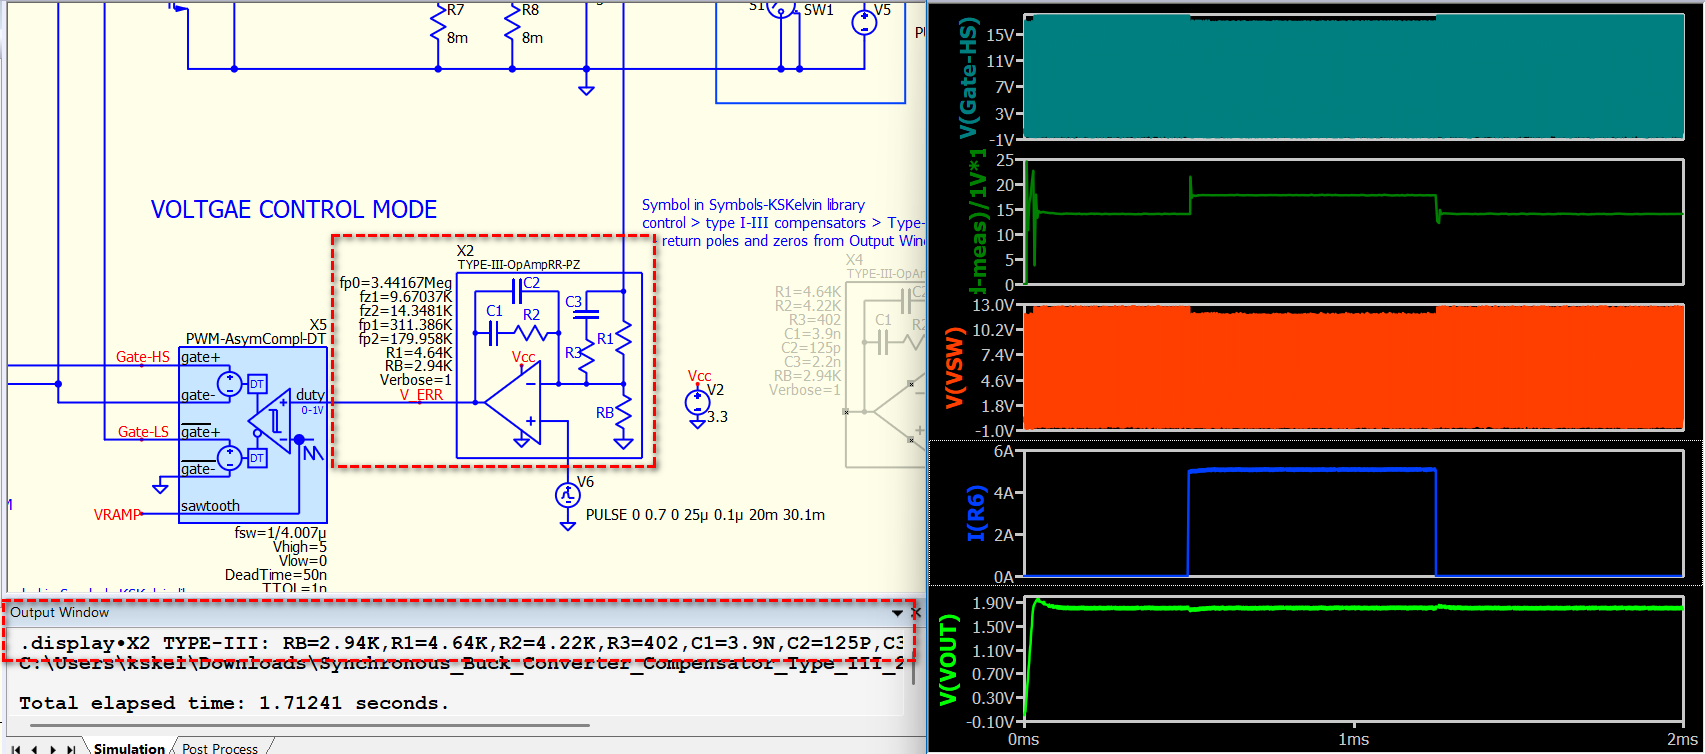
Task: Click the VRAMP net label
Action: click(x=117, y=515)
